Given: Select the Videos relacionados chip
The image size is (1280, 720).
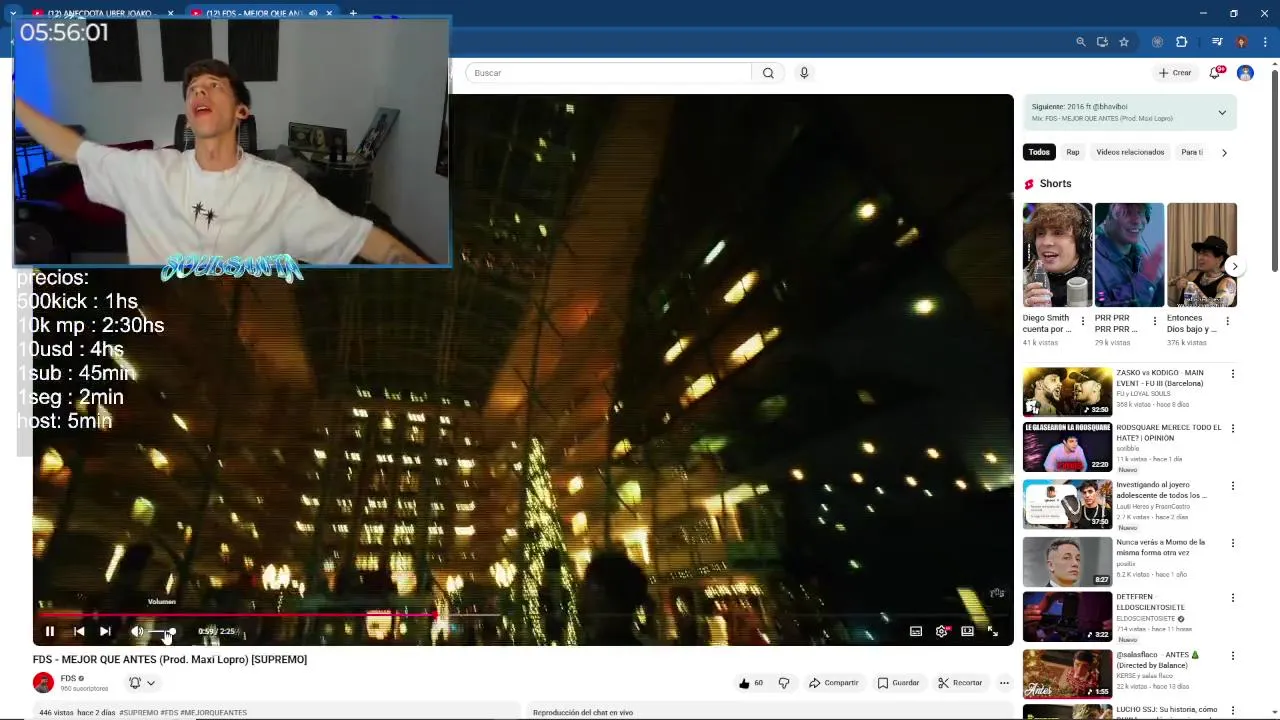Looking at the screenshot, I should coord(1130,152).
